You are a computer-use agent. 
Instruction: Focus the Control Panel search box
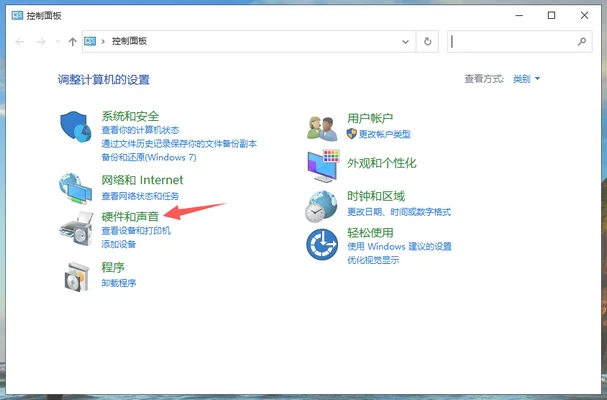(520, 41)
